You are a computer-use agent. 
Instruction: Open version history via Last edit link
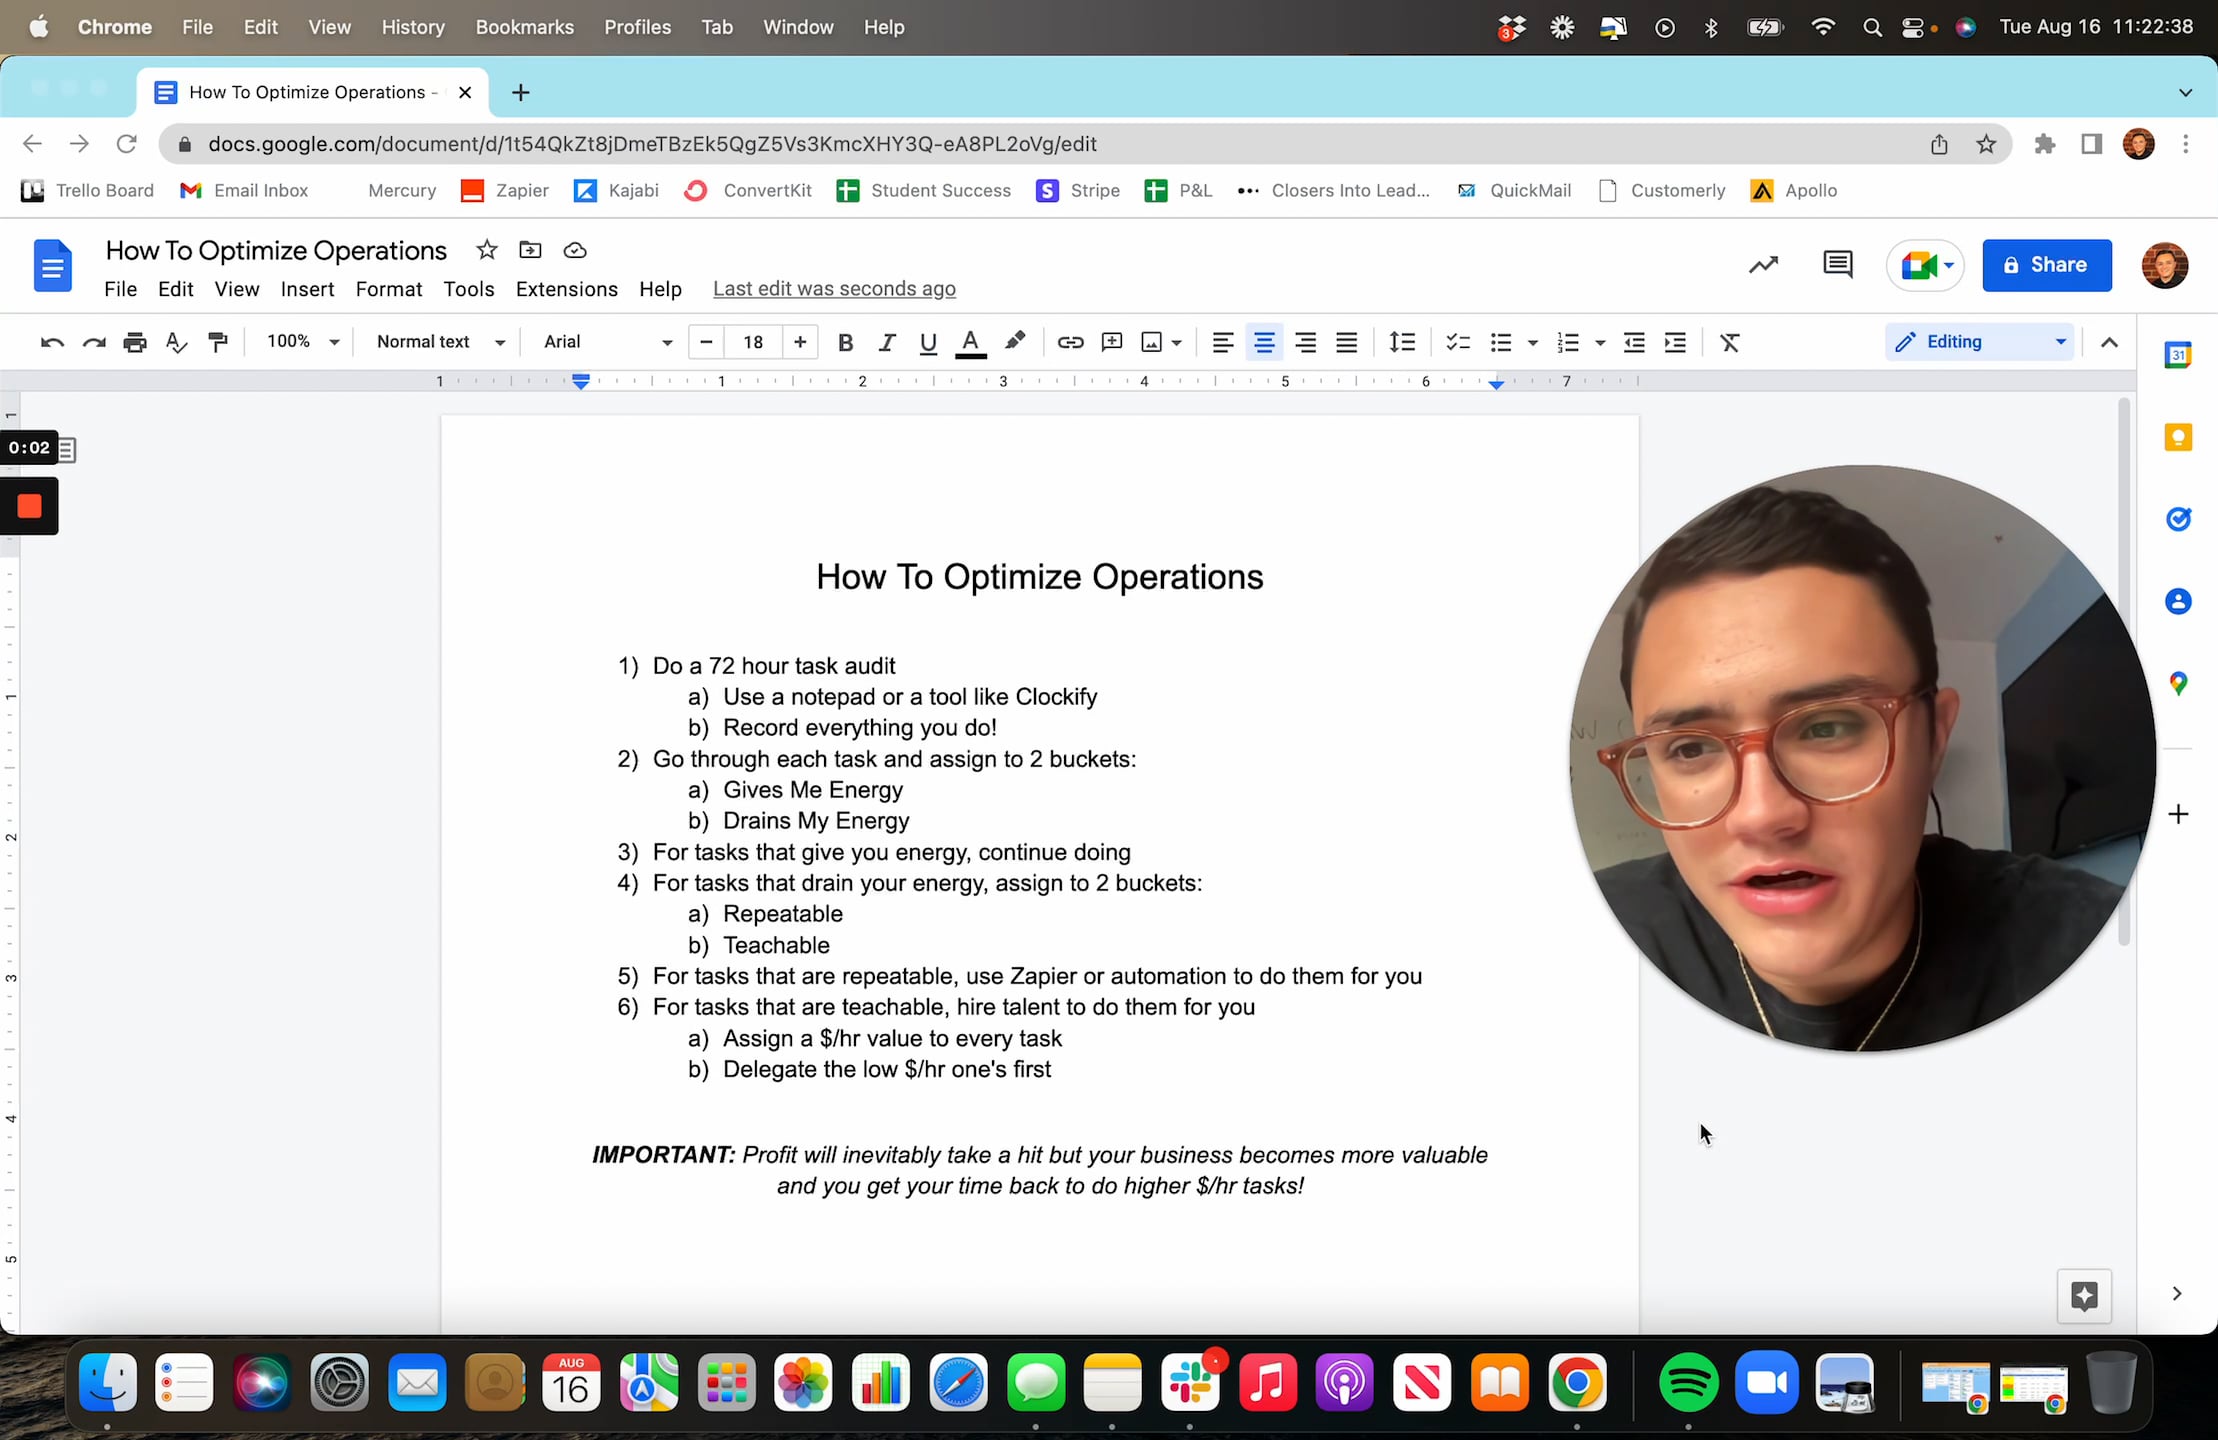point(834,288)
